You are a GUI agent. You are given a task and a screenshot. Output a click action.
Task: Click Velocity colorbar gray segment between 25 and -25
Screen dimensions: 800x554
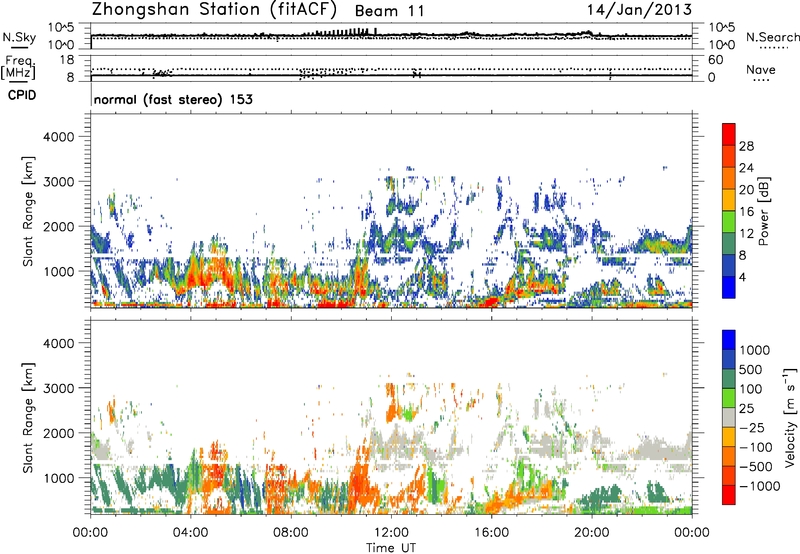(x=729, y=417)
